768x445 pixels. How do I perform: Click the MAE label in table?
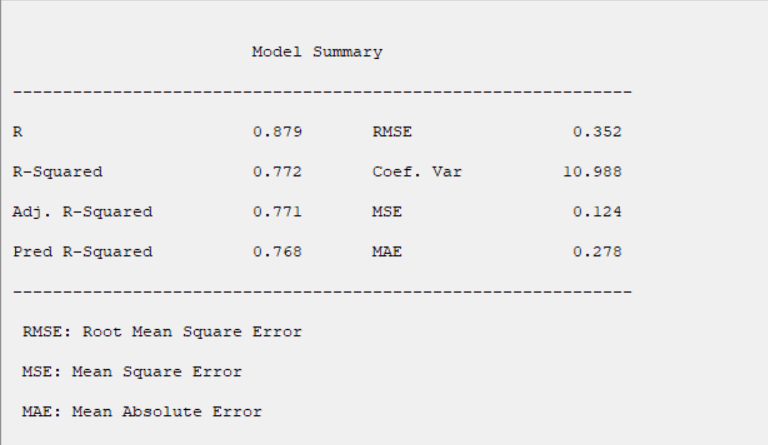(x=387, y=252)
